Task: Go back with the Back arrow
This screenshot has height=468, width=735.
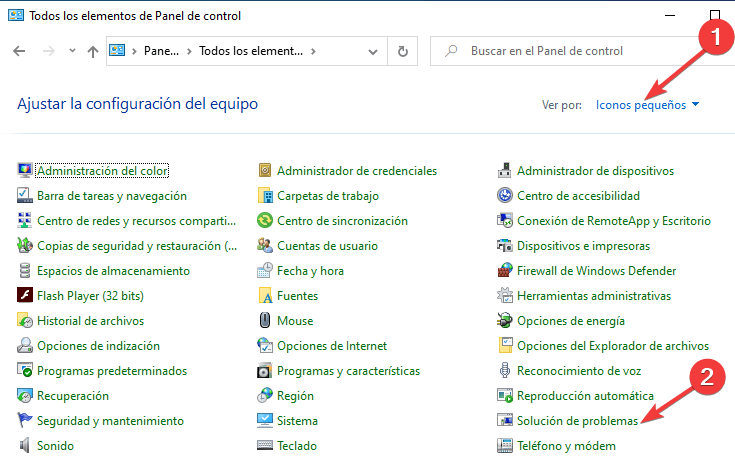Action: (x=19, y=51)
